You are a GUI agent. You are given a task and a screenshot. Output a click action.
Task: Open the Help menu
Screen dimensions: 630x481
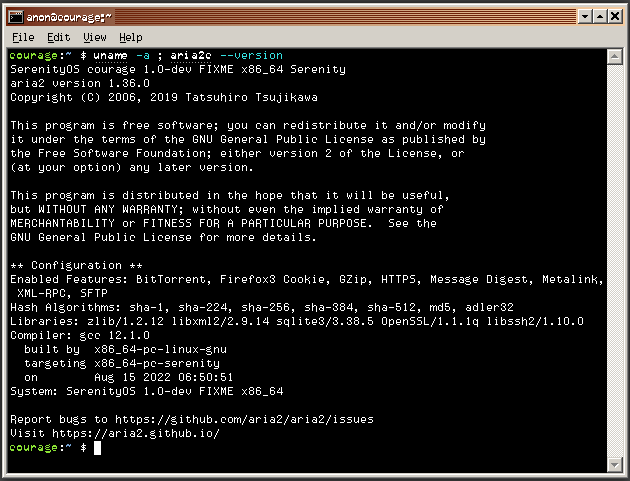131,37
